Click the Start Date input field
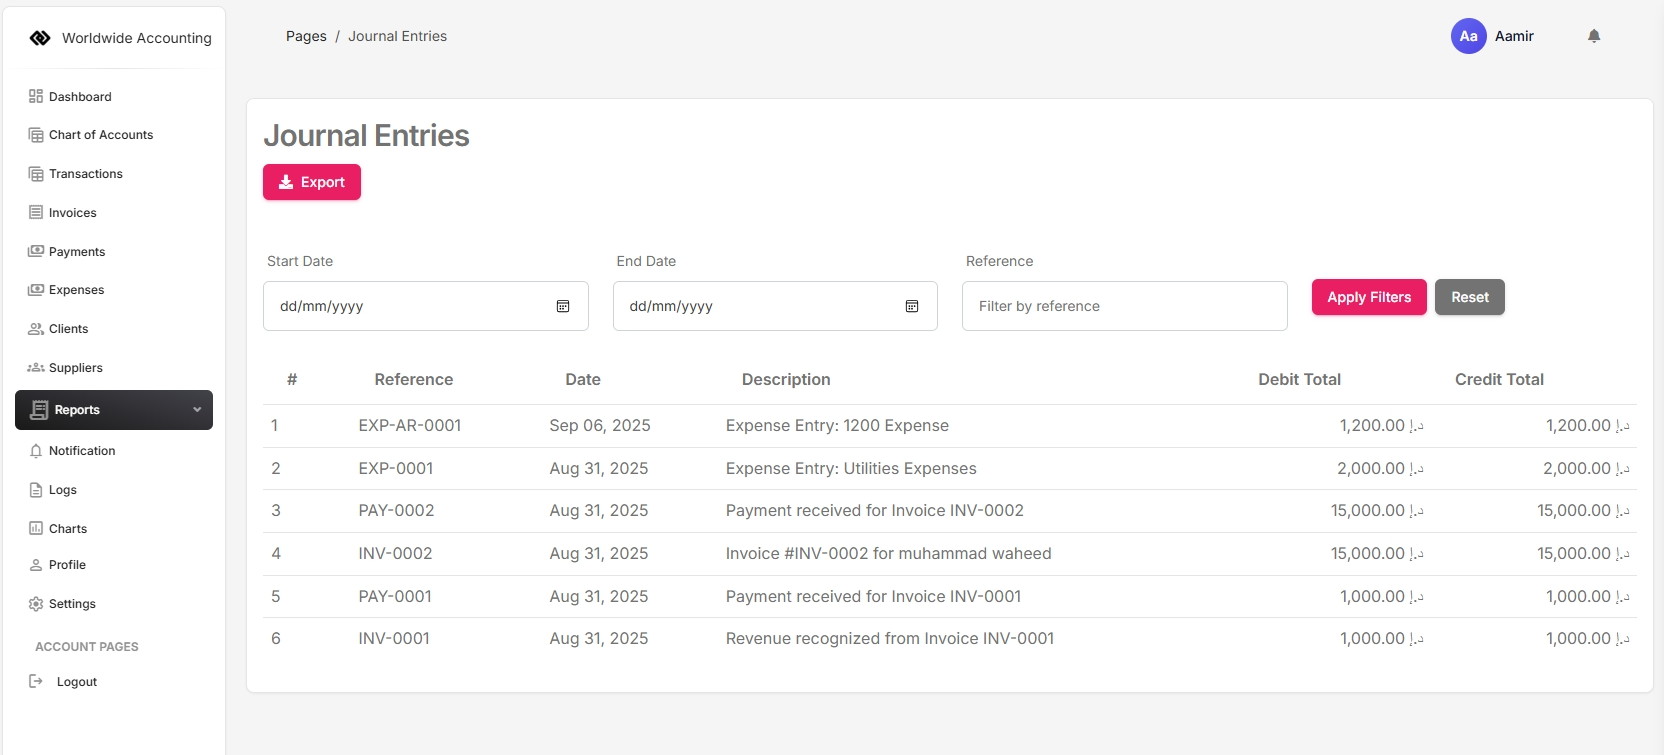The width and height of the screenshot is (1664, 755). click(410, 306)
